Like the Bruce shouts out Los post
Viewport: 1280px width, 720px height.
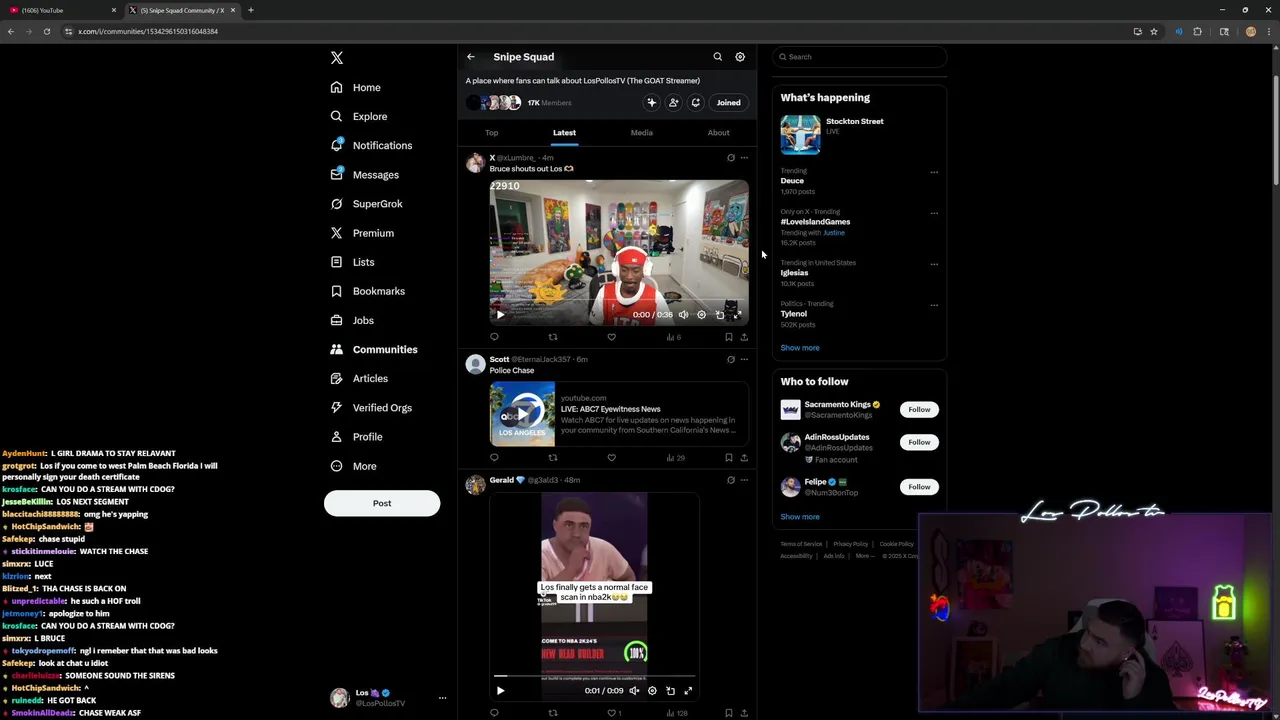point(612,337)
